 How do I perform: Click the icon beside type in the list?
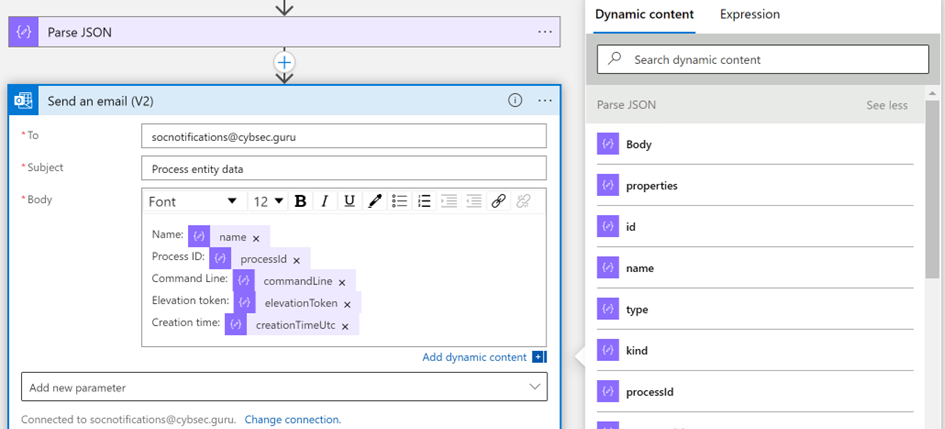(x=608, y=310)
